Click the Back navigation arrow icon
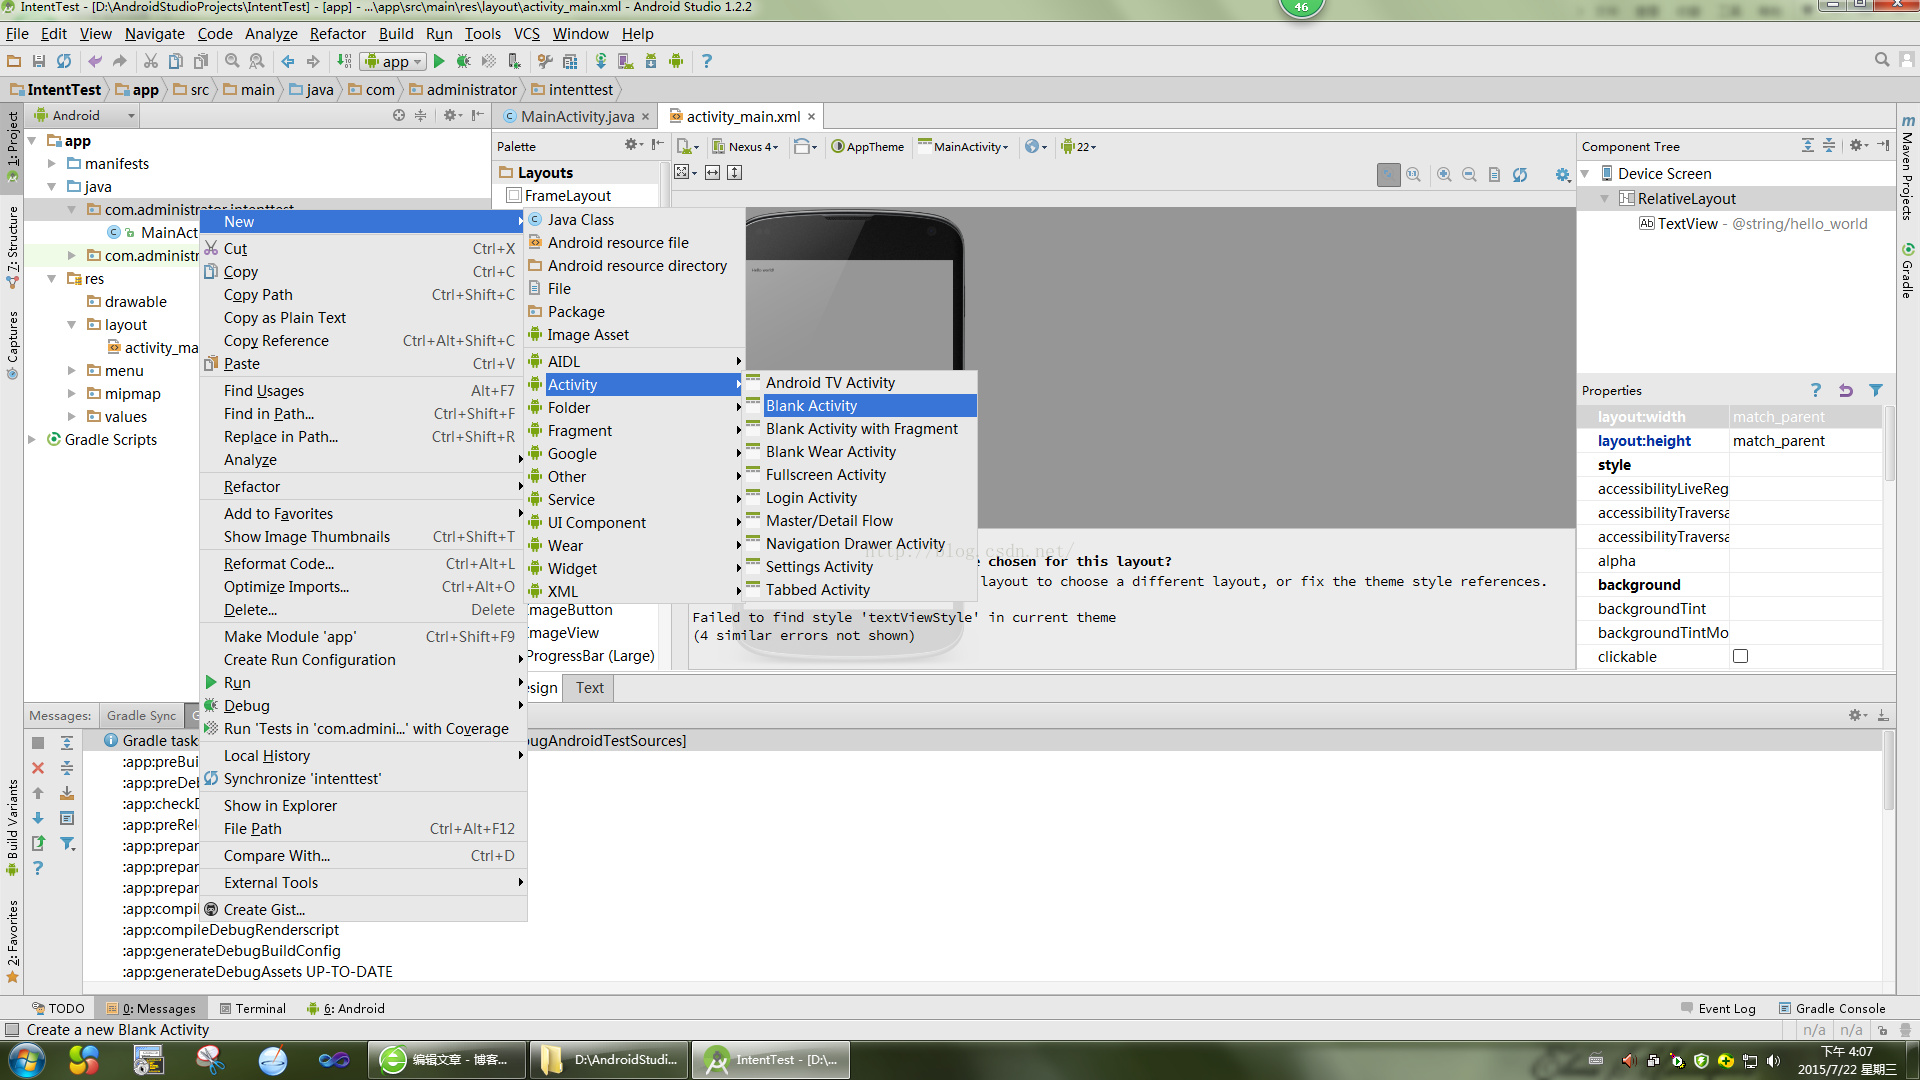1920x1080 pixels. tap(288, 61)
